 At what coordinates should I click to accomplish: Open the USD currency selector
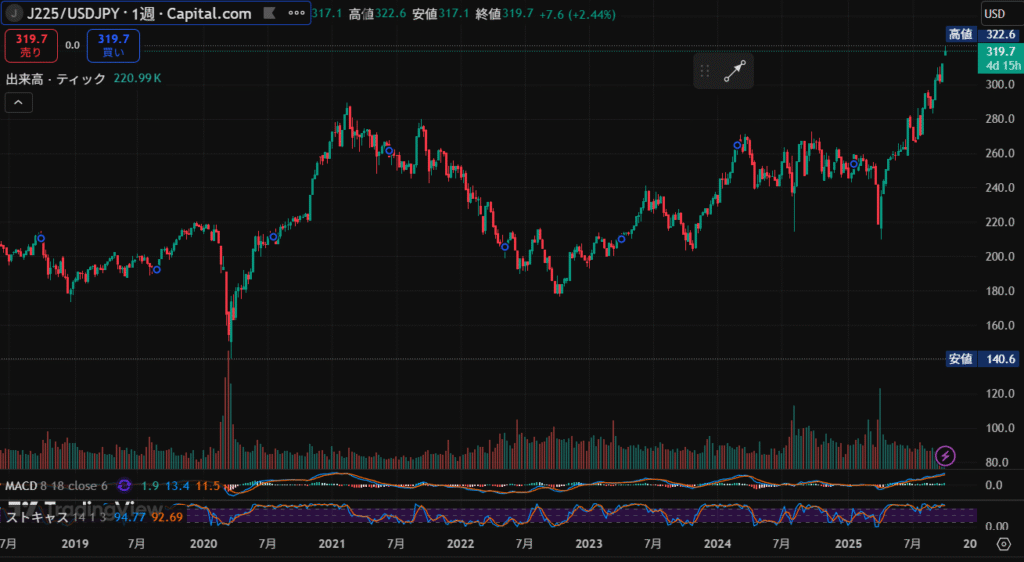995,13
